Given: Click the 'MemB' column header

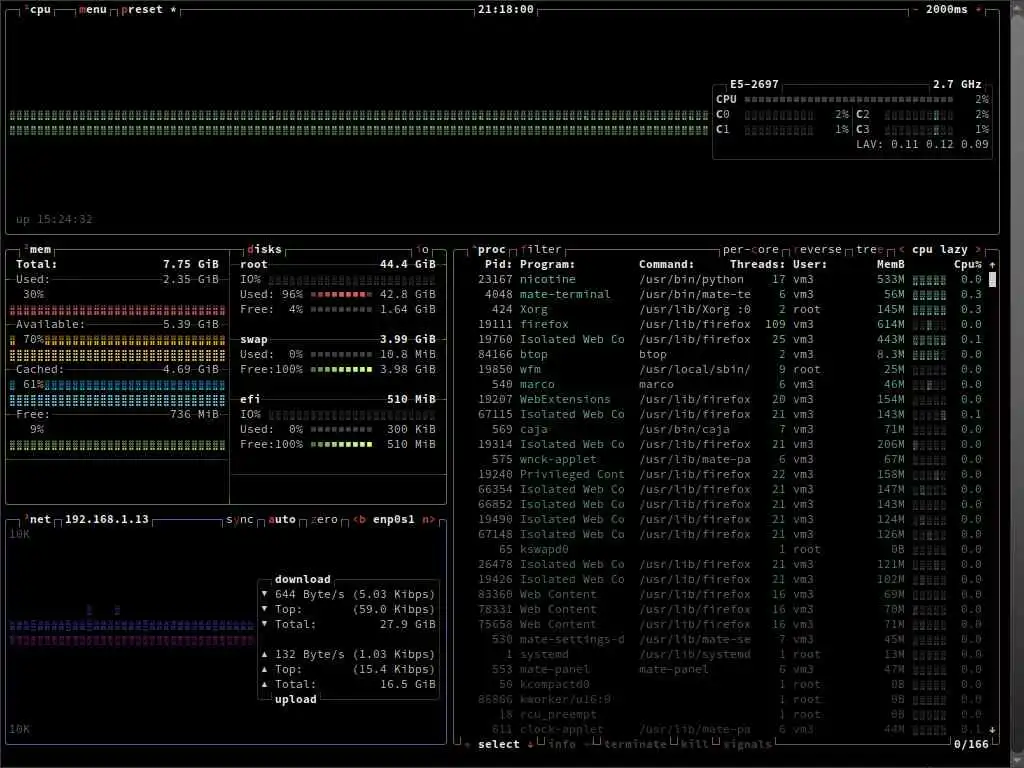Looking at the screenshot, I should [x=891, y=264].
